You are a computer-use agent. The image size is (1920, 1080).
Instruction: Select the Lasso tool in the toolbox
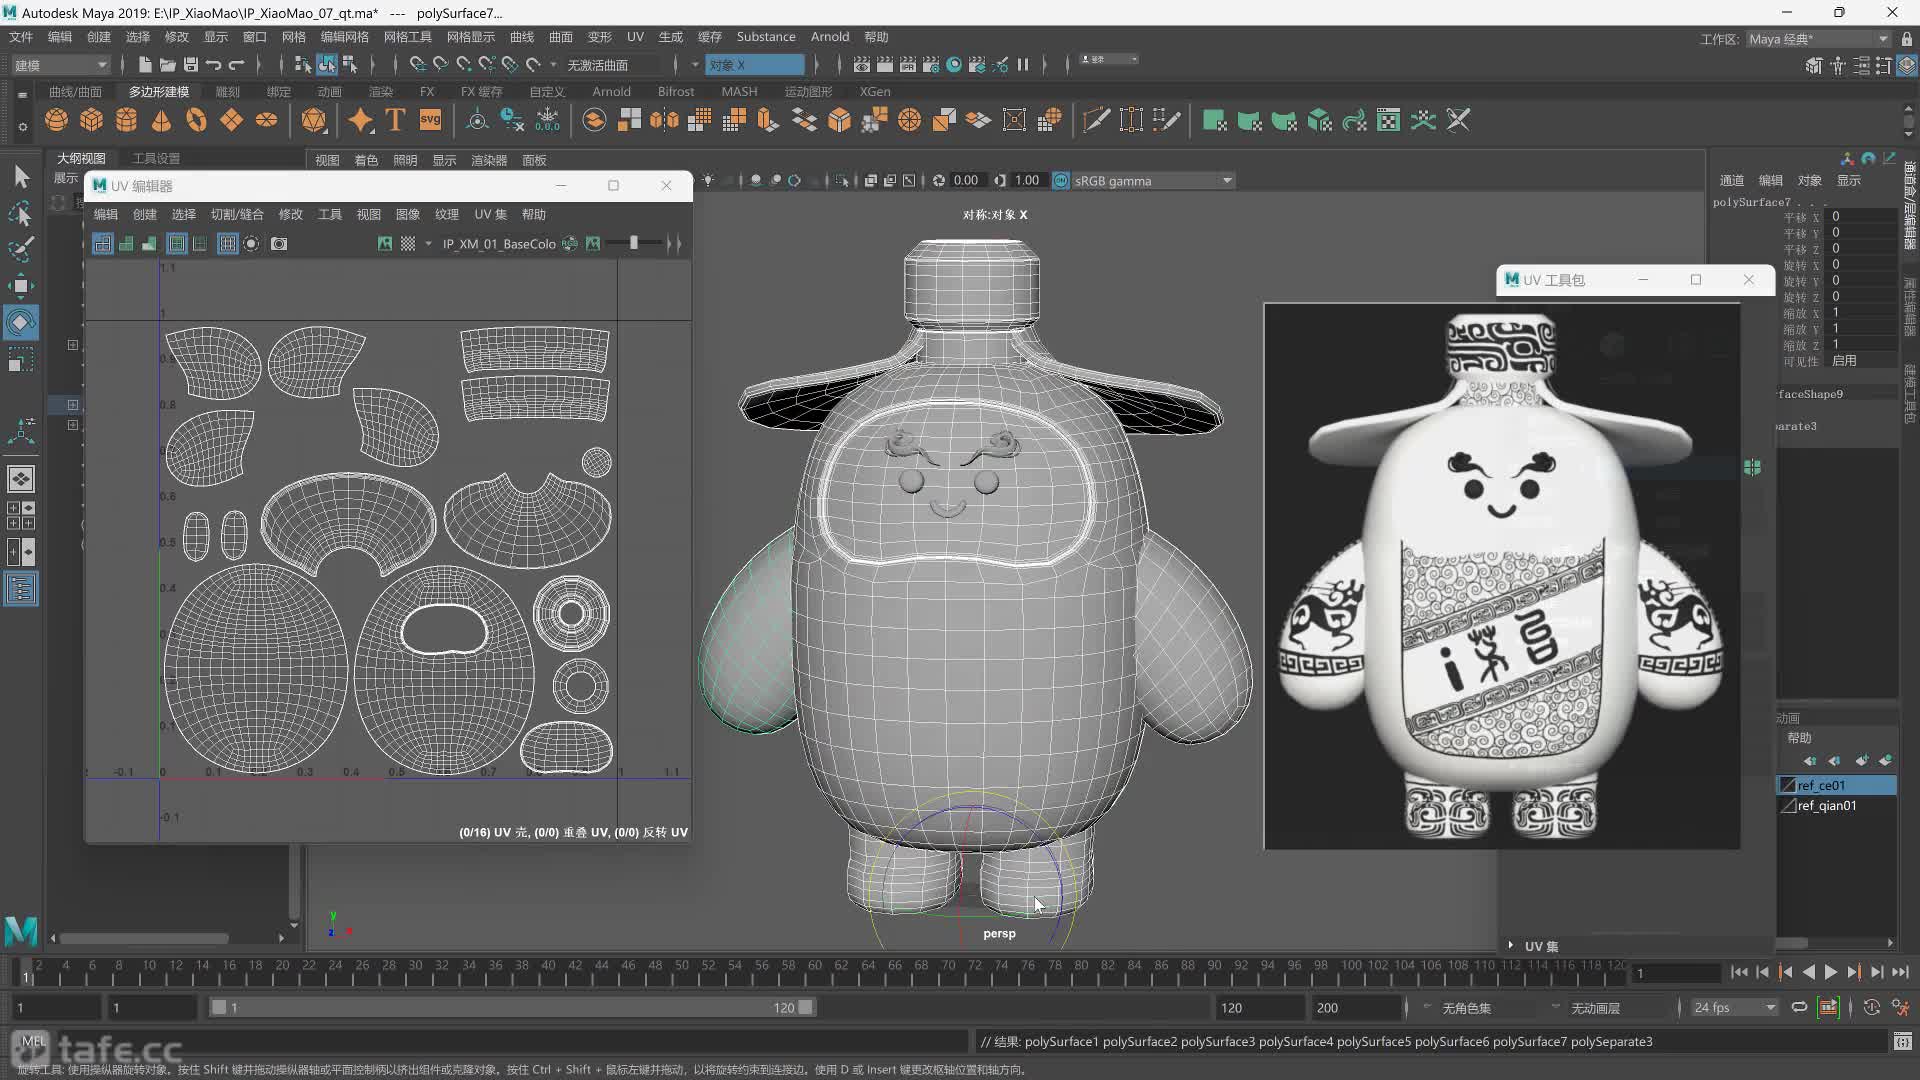[20, 213]
